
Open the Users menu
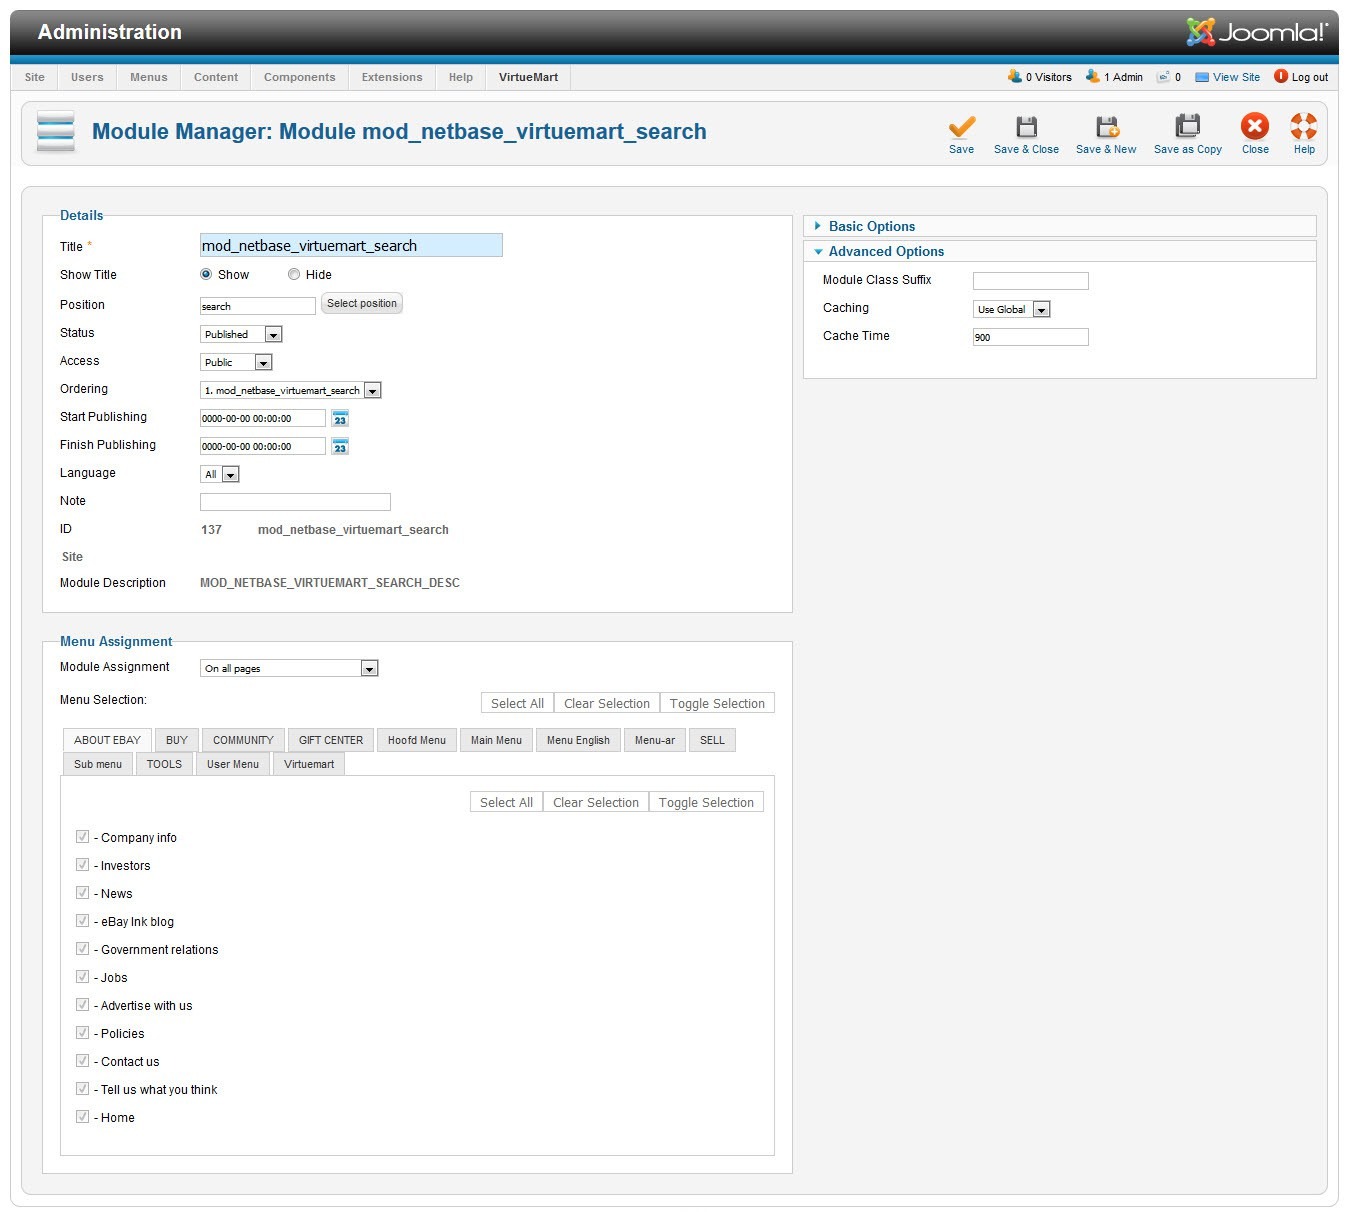pyautogui.click(x=87, y=77)
